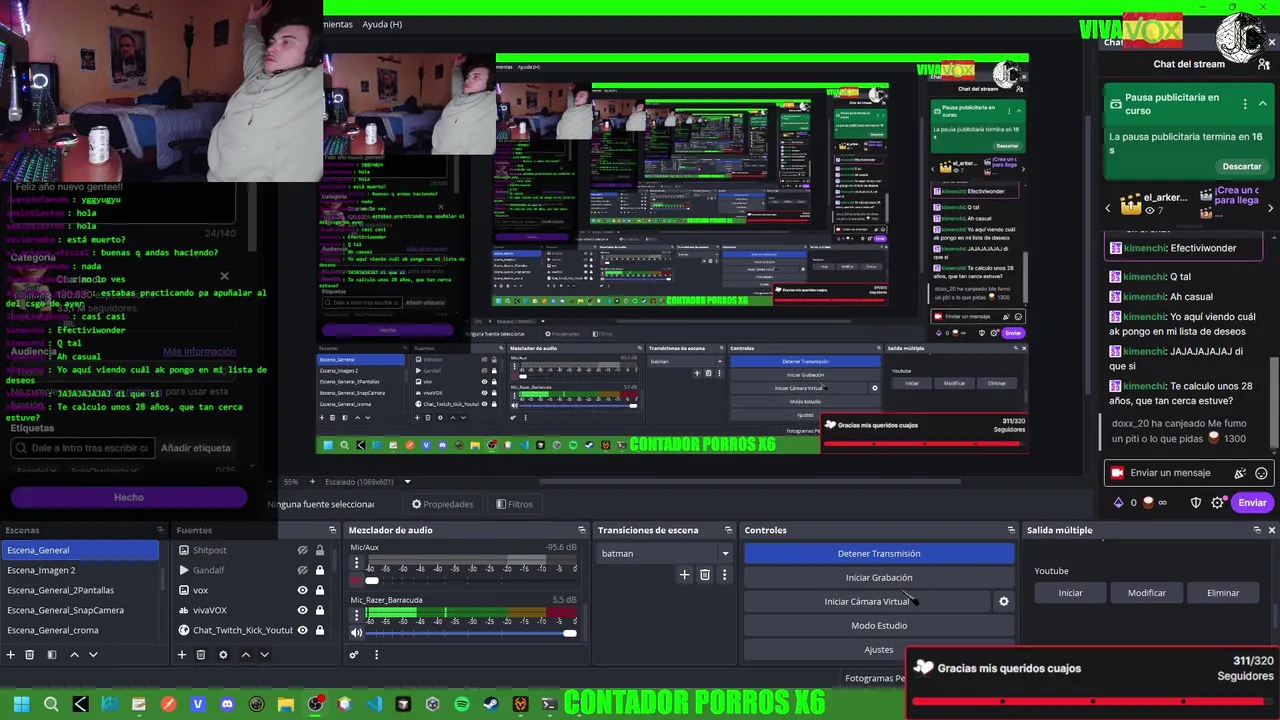1280x720 pixels.
Task: Select the Escena_Imagen 2 scene
Action: coord(80,570)
